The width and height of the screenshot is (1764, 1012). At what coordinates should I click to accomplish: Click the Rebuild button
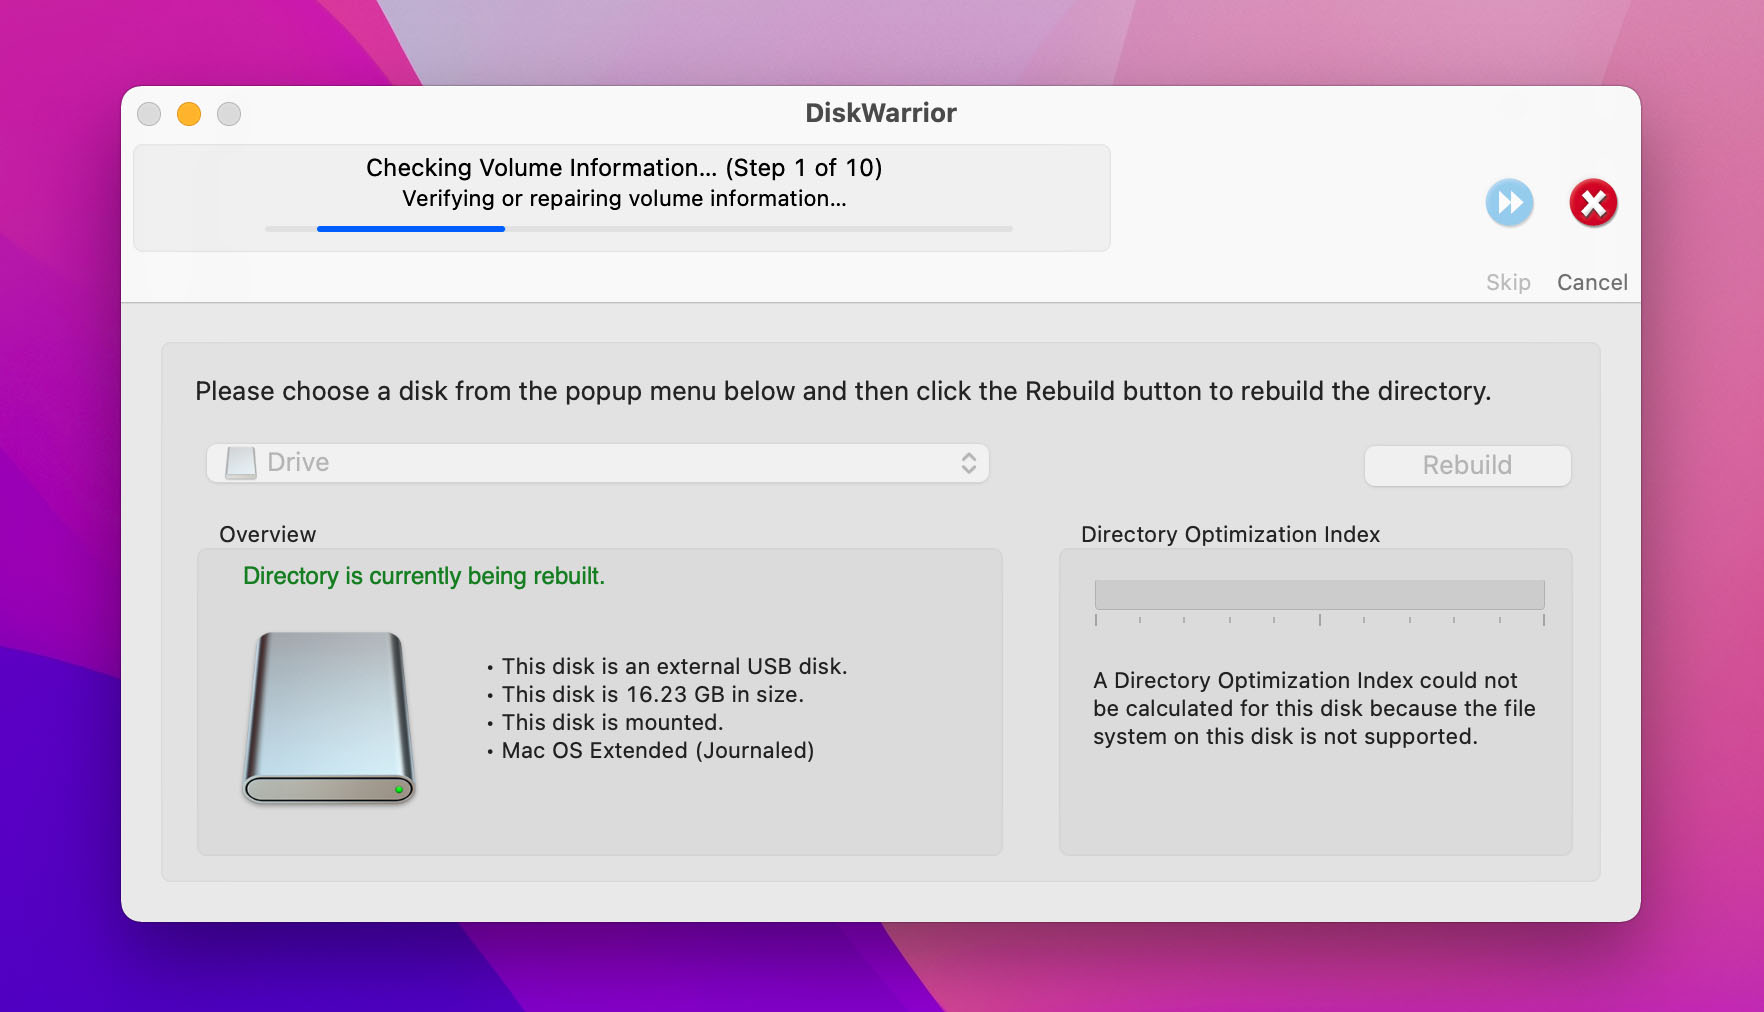(1467, 465)
